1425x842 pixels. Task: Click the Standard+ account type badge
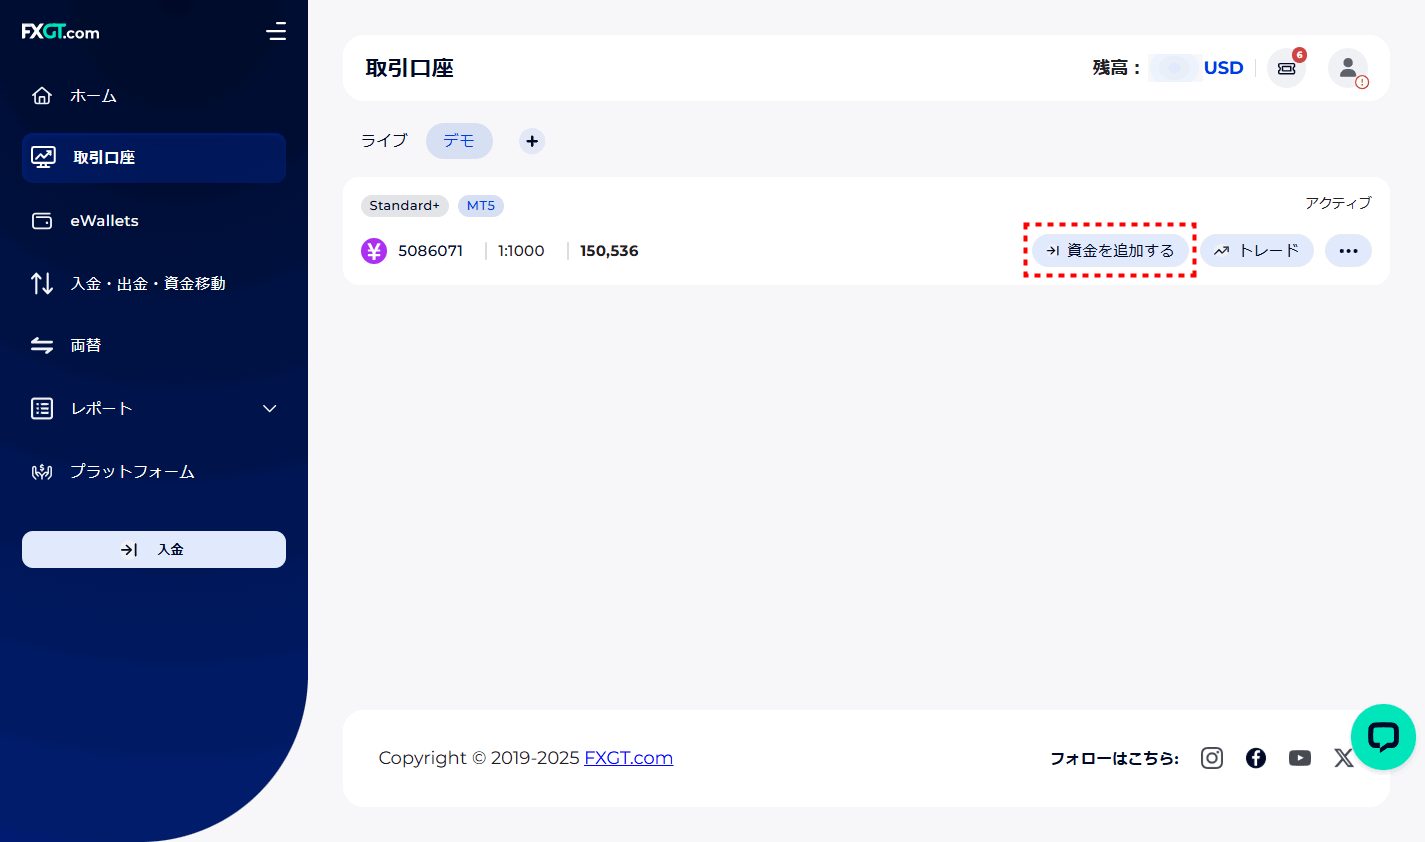tap(404, 205)
